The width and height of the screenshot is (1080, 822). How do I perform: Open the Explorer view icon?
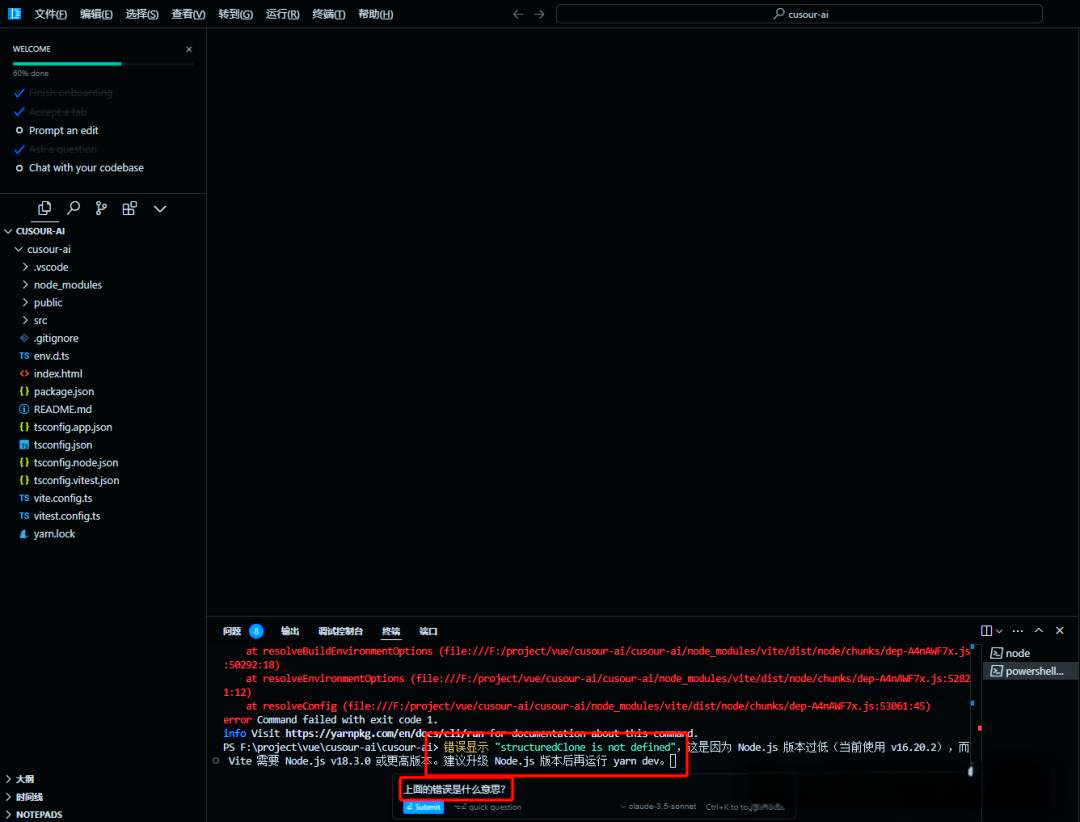click(x=44, y=209)
